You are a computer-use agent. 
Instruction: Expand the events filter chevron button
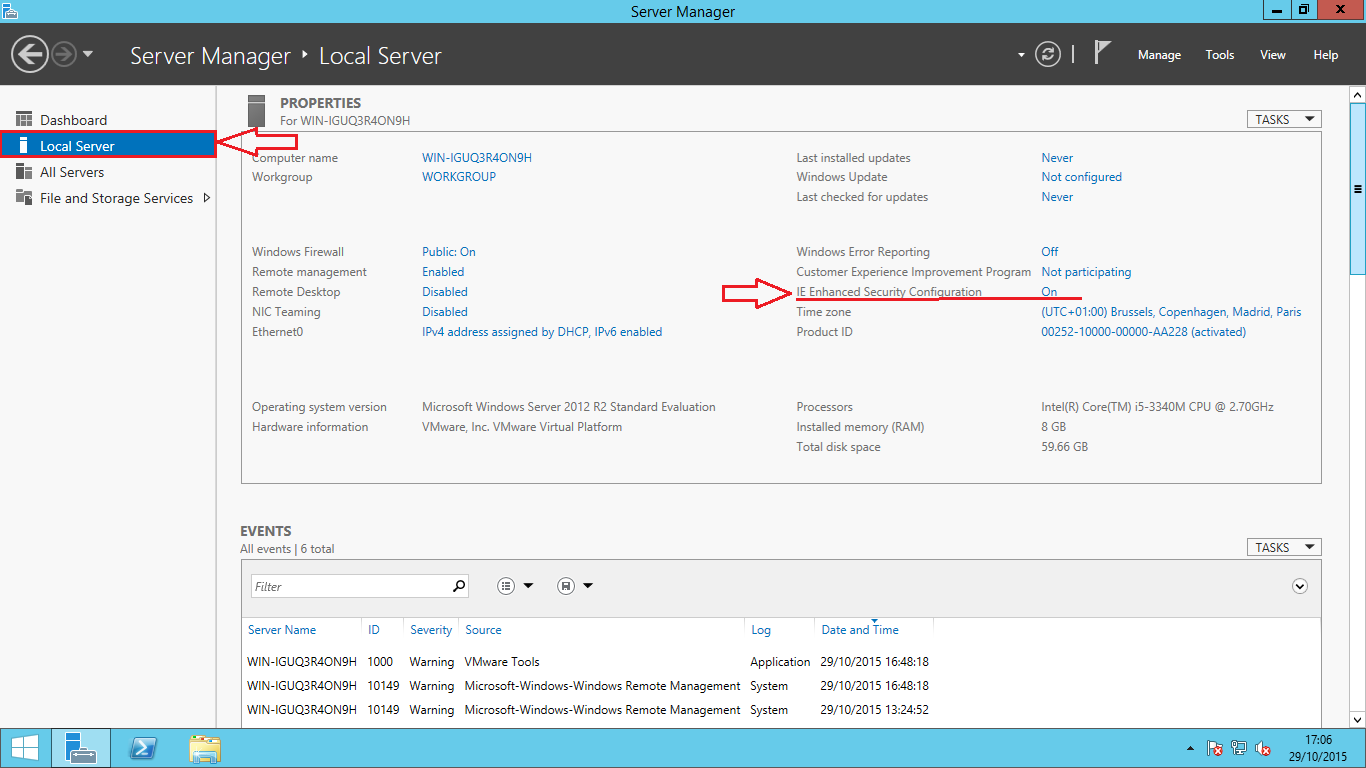point(1300,586)
